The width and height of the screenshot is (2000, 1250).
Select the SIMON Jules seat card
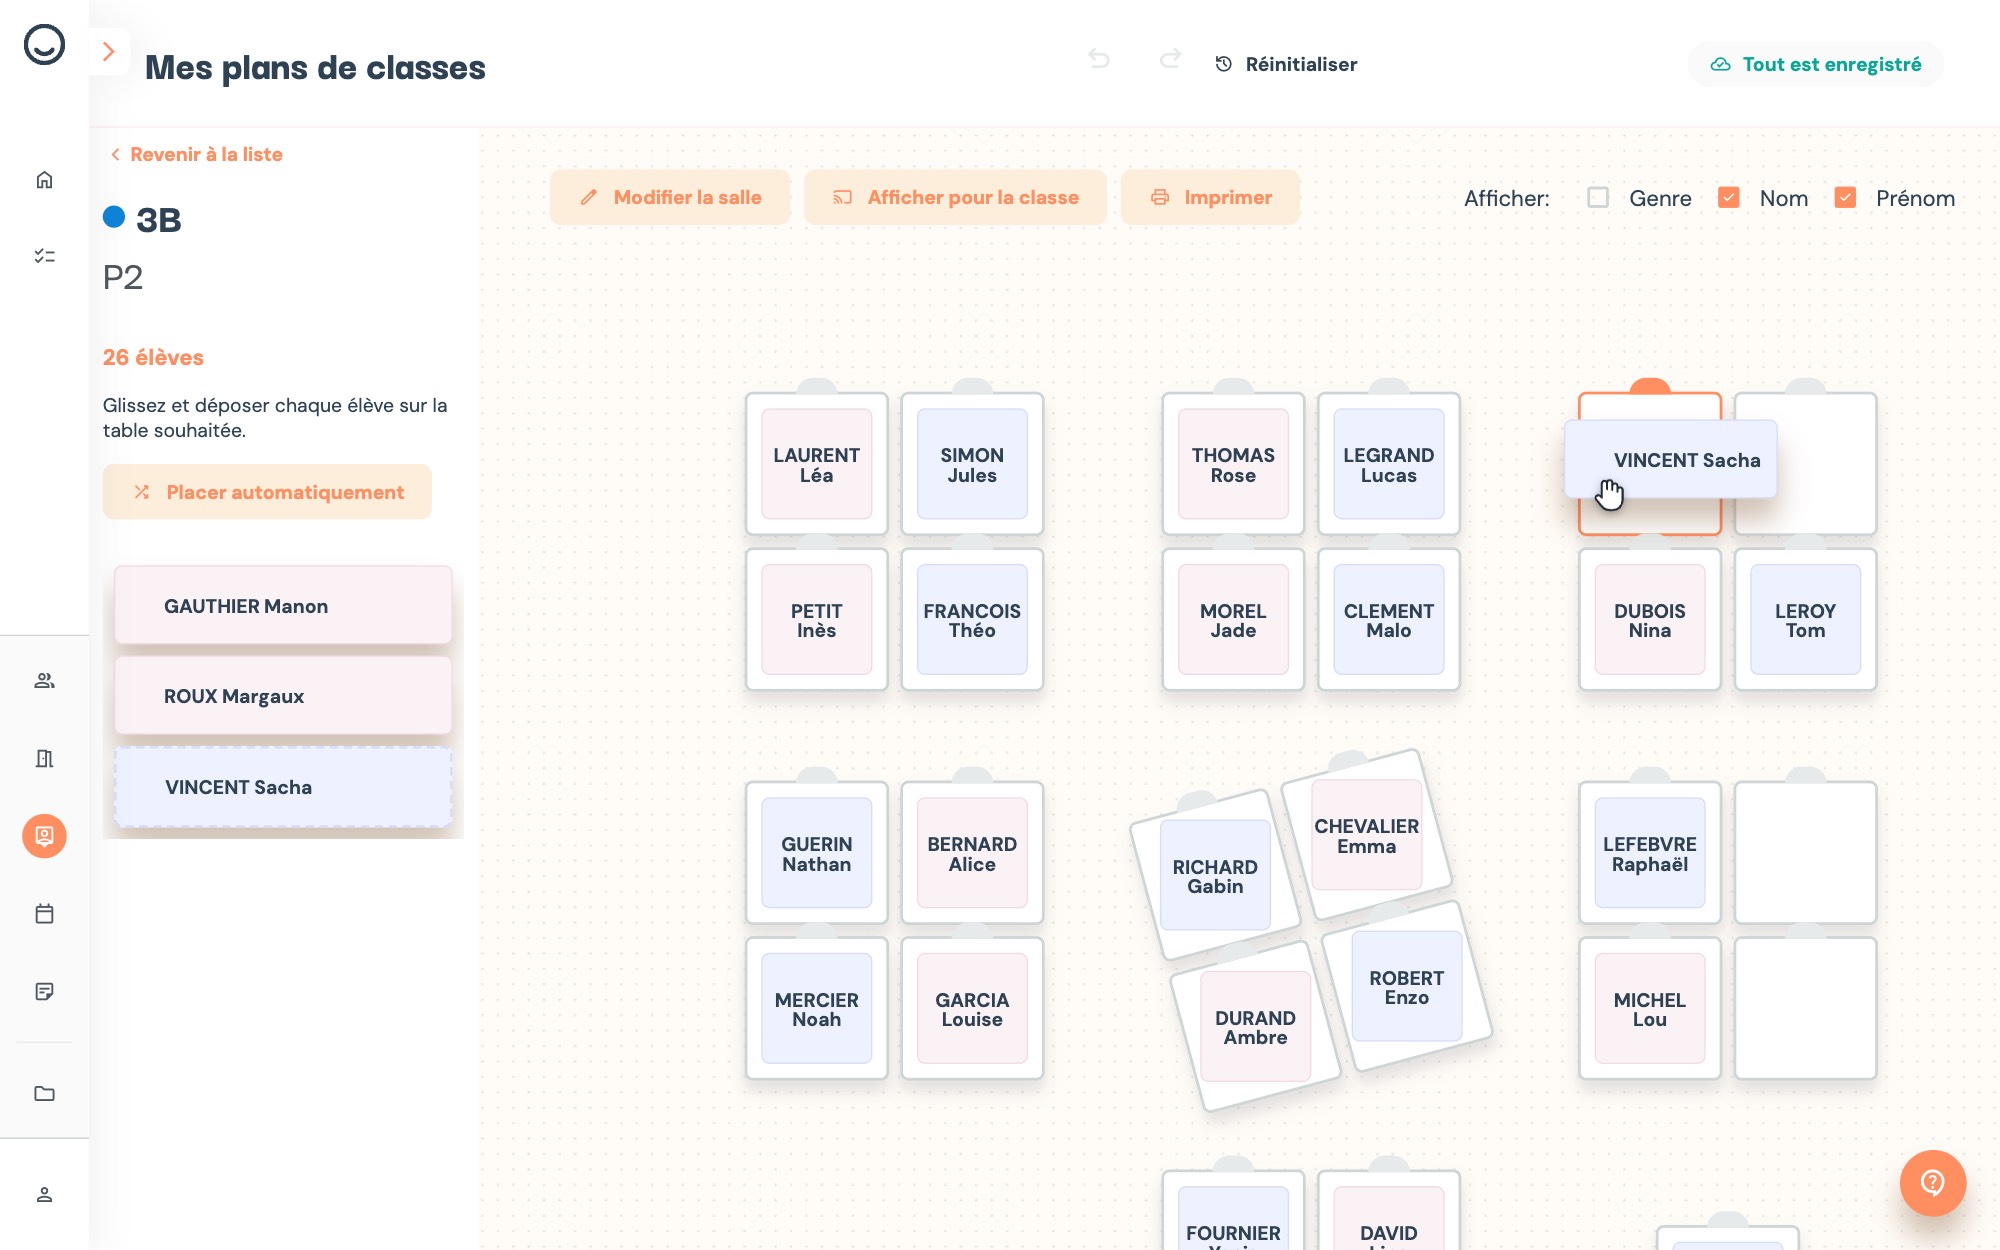972,464
